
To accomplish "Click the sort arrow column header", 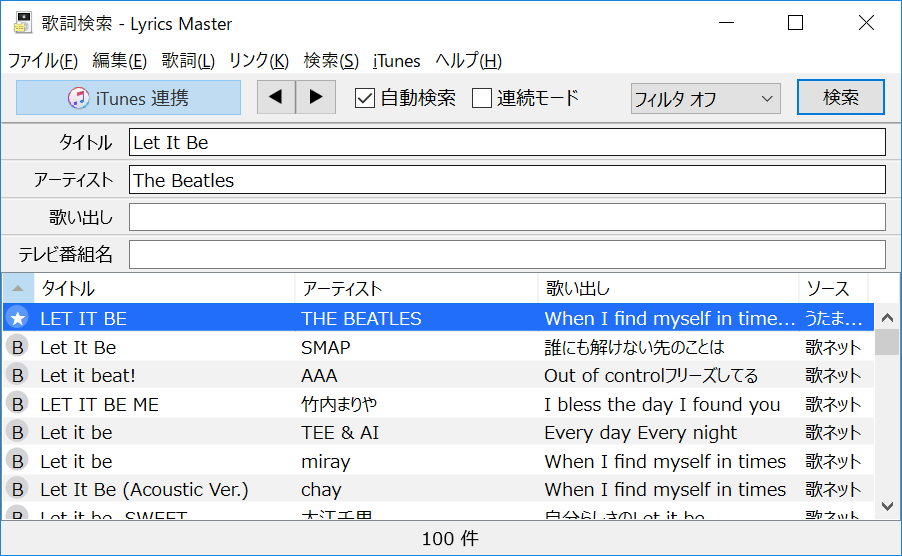I will 18,288.
